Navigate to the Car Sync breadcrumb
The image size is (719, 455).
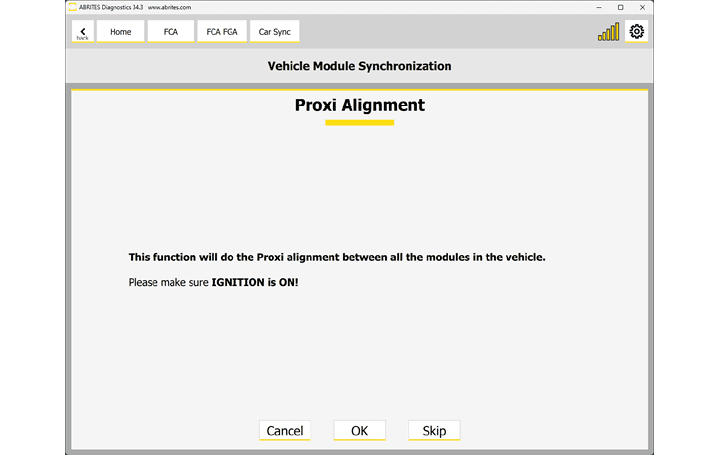(x=274, y=32)
